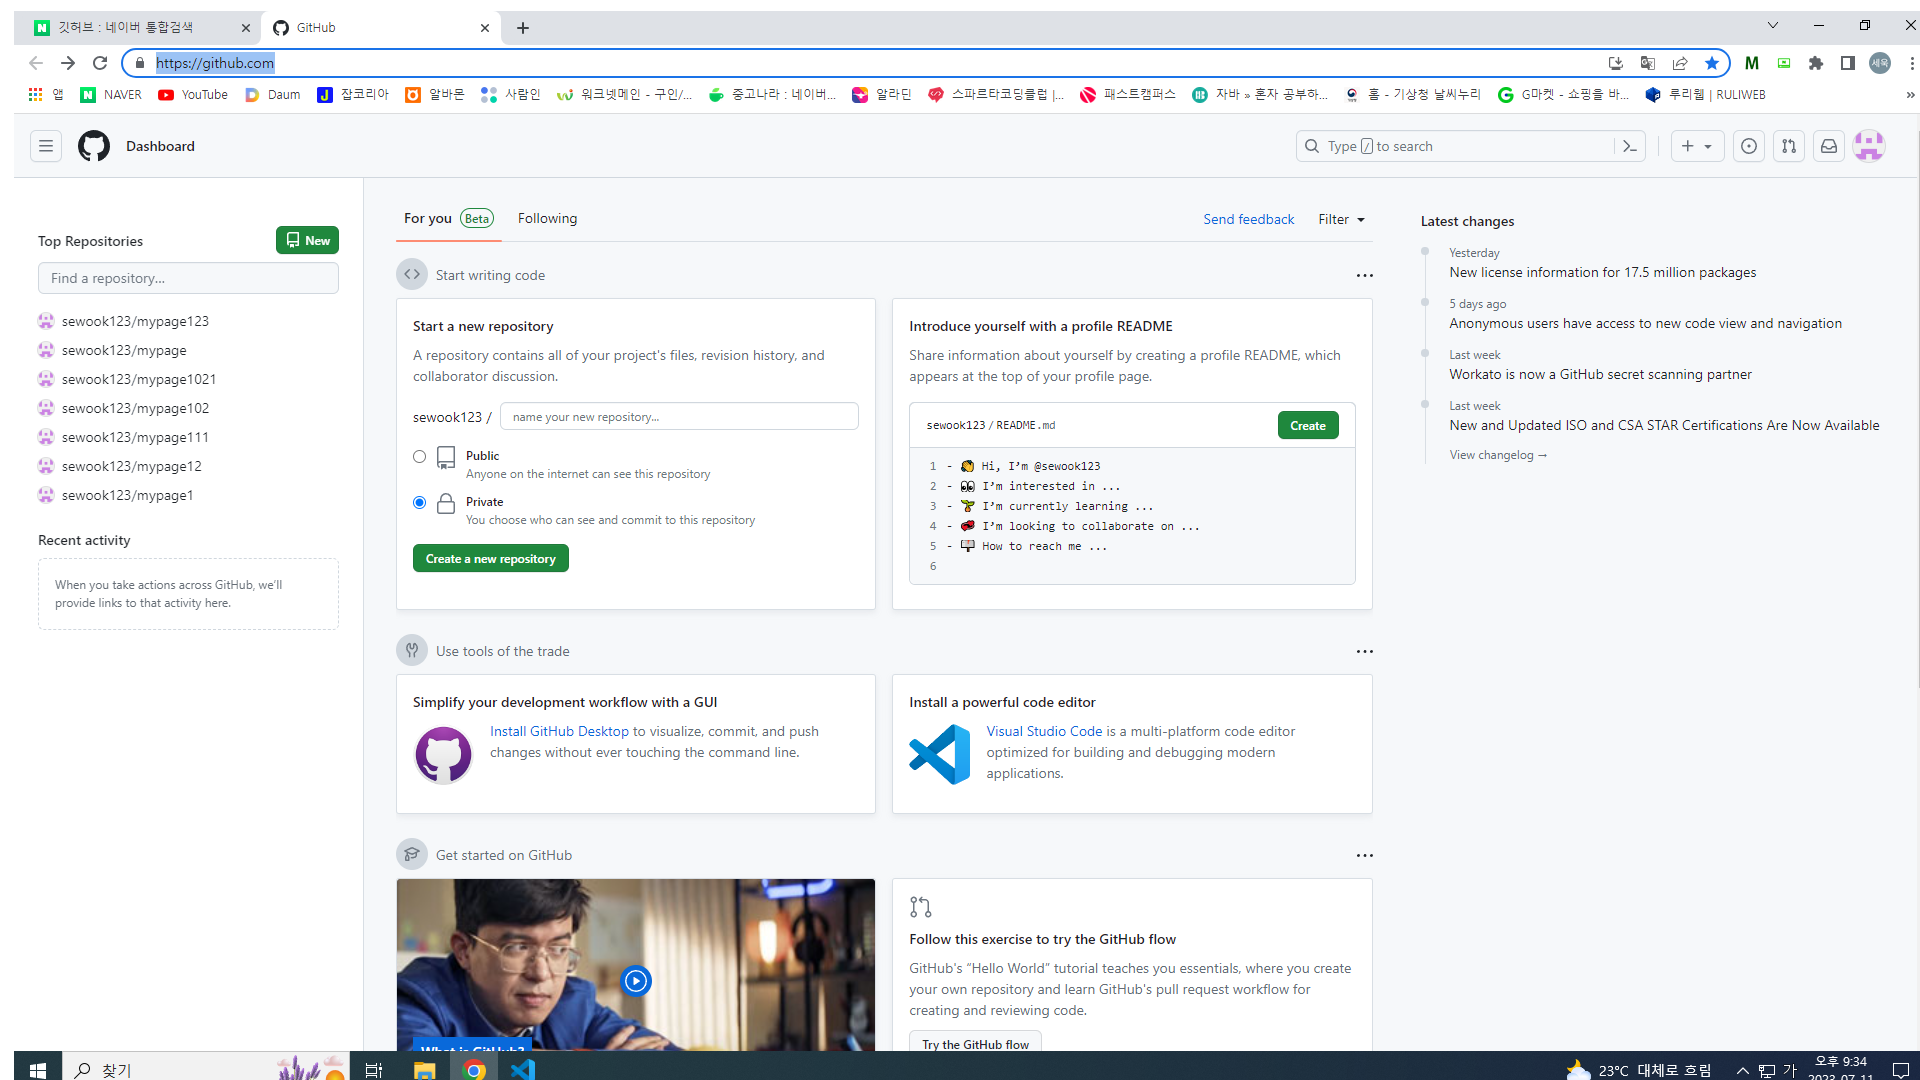The image size is (1920, 1080).
Task: Show more bookmarks with the overflow chevron
Action: [1910, 95]
